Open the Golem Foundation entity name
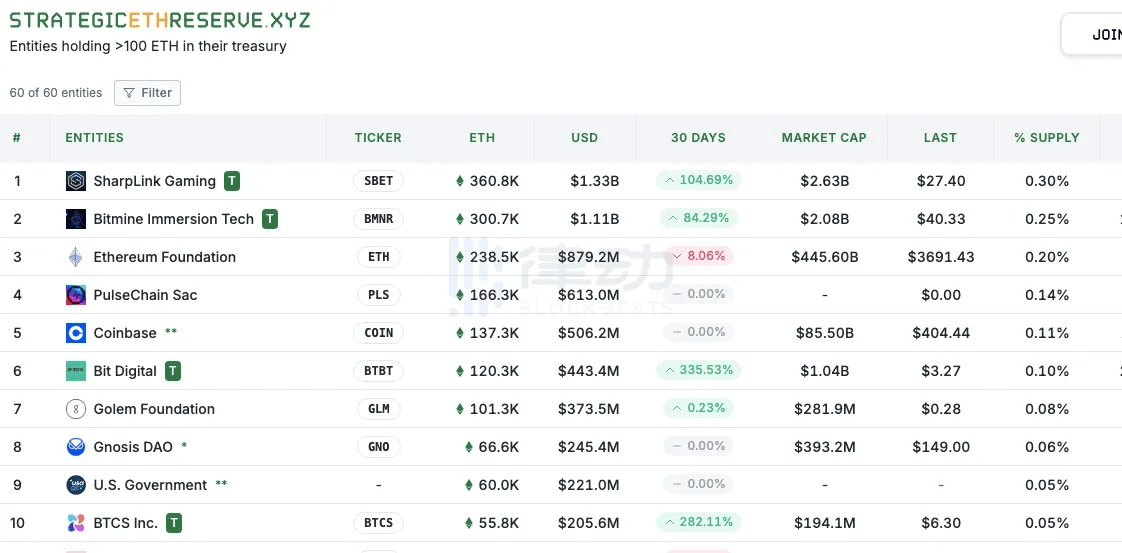The width and height of the screenshot is (1122, 553). (x=154, y=409)
